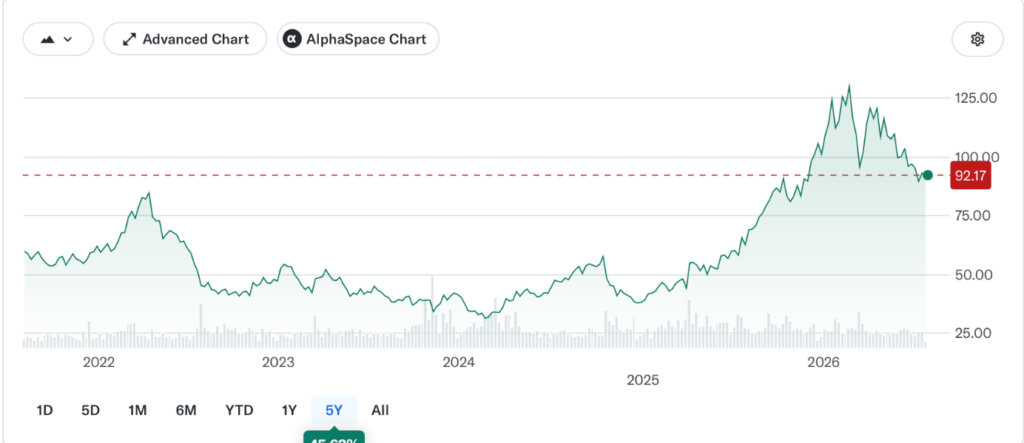Select the 1D time range
This screenshot has height=443, width=1024.
point(44,410)
